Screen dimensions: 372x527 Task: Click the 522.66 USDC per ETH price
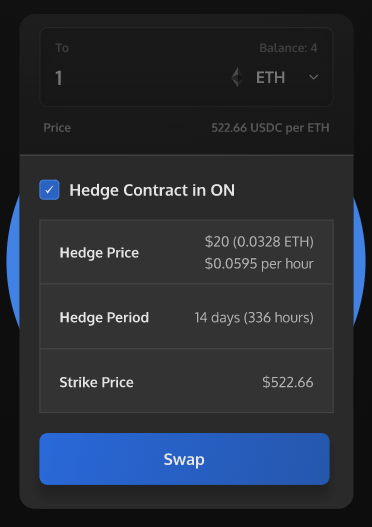[x=270, y=128]
